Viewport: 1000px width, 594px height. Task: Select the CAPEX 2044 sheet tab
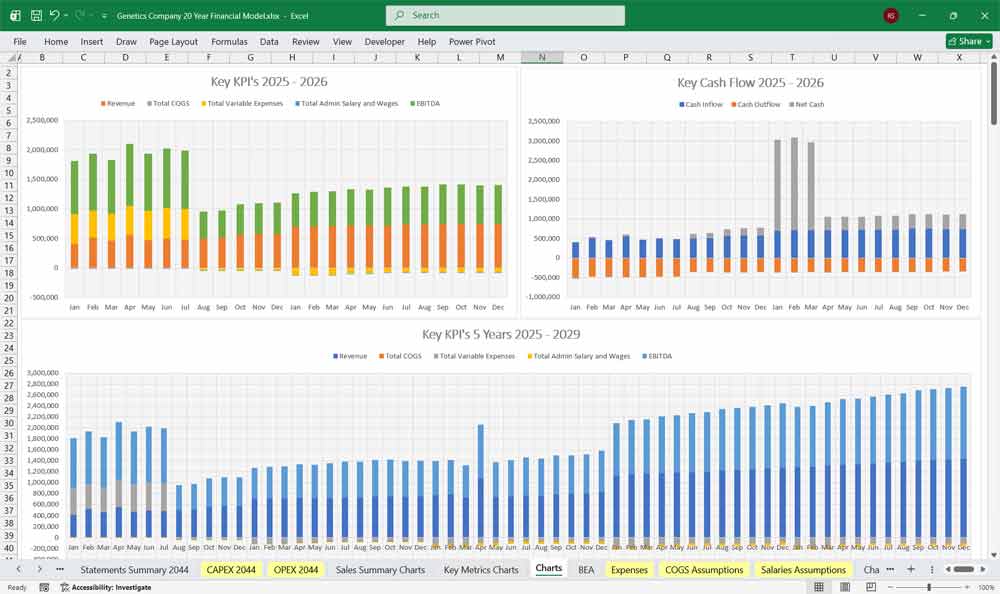[230, 569]
